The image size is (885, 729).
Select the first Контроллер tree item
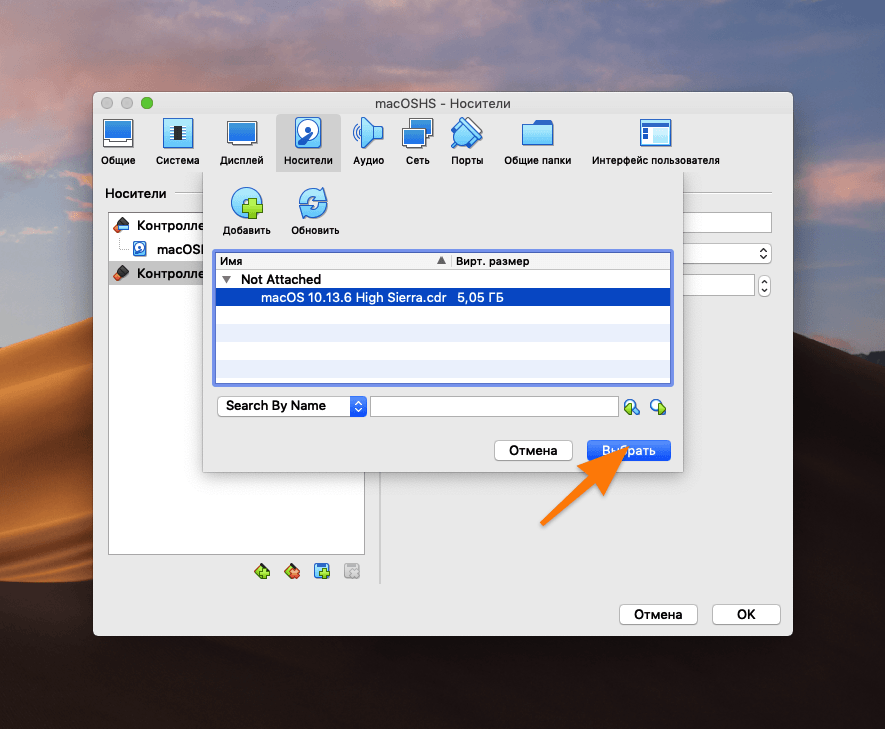(x=156, y=225)
